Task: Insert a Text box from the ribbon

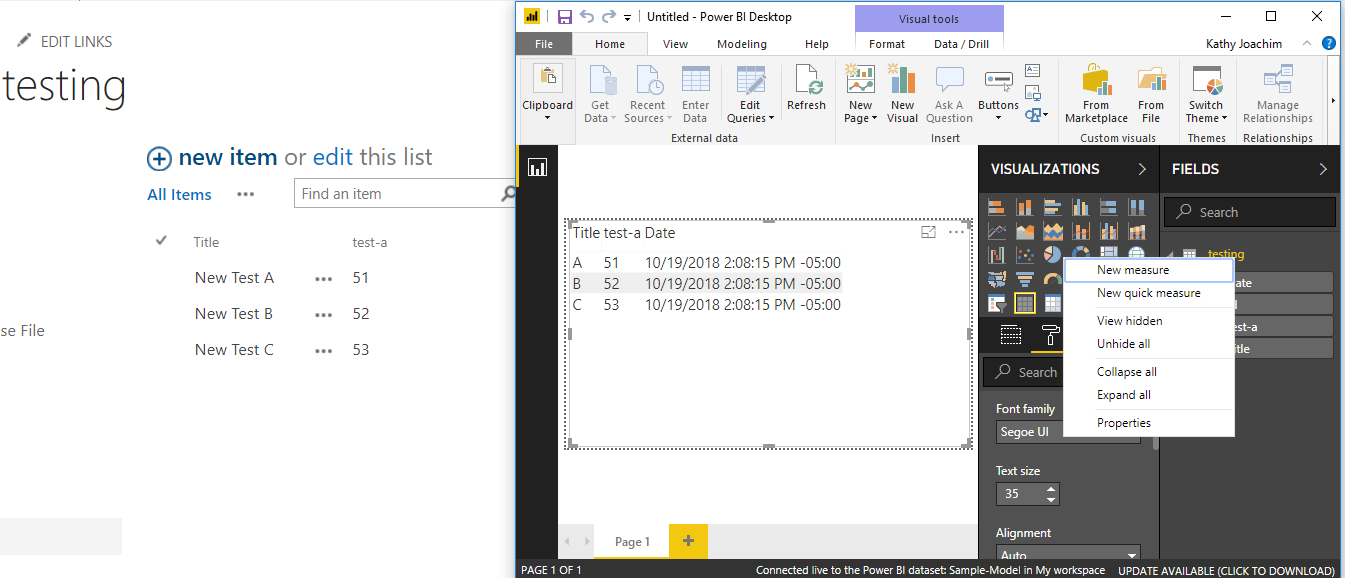Action: point(1033,70)
